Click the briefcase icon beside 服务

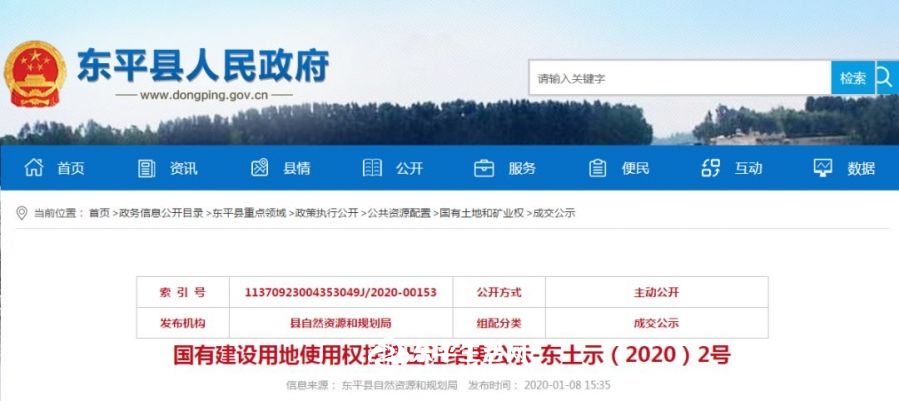point(484,168)
